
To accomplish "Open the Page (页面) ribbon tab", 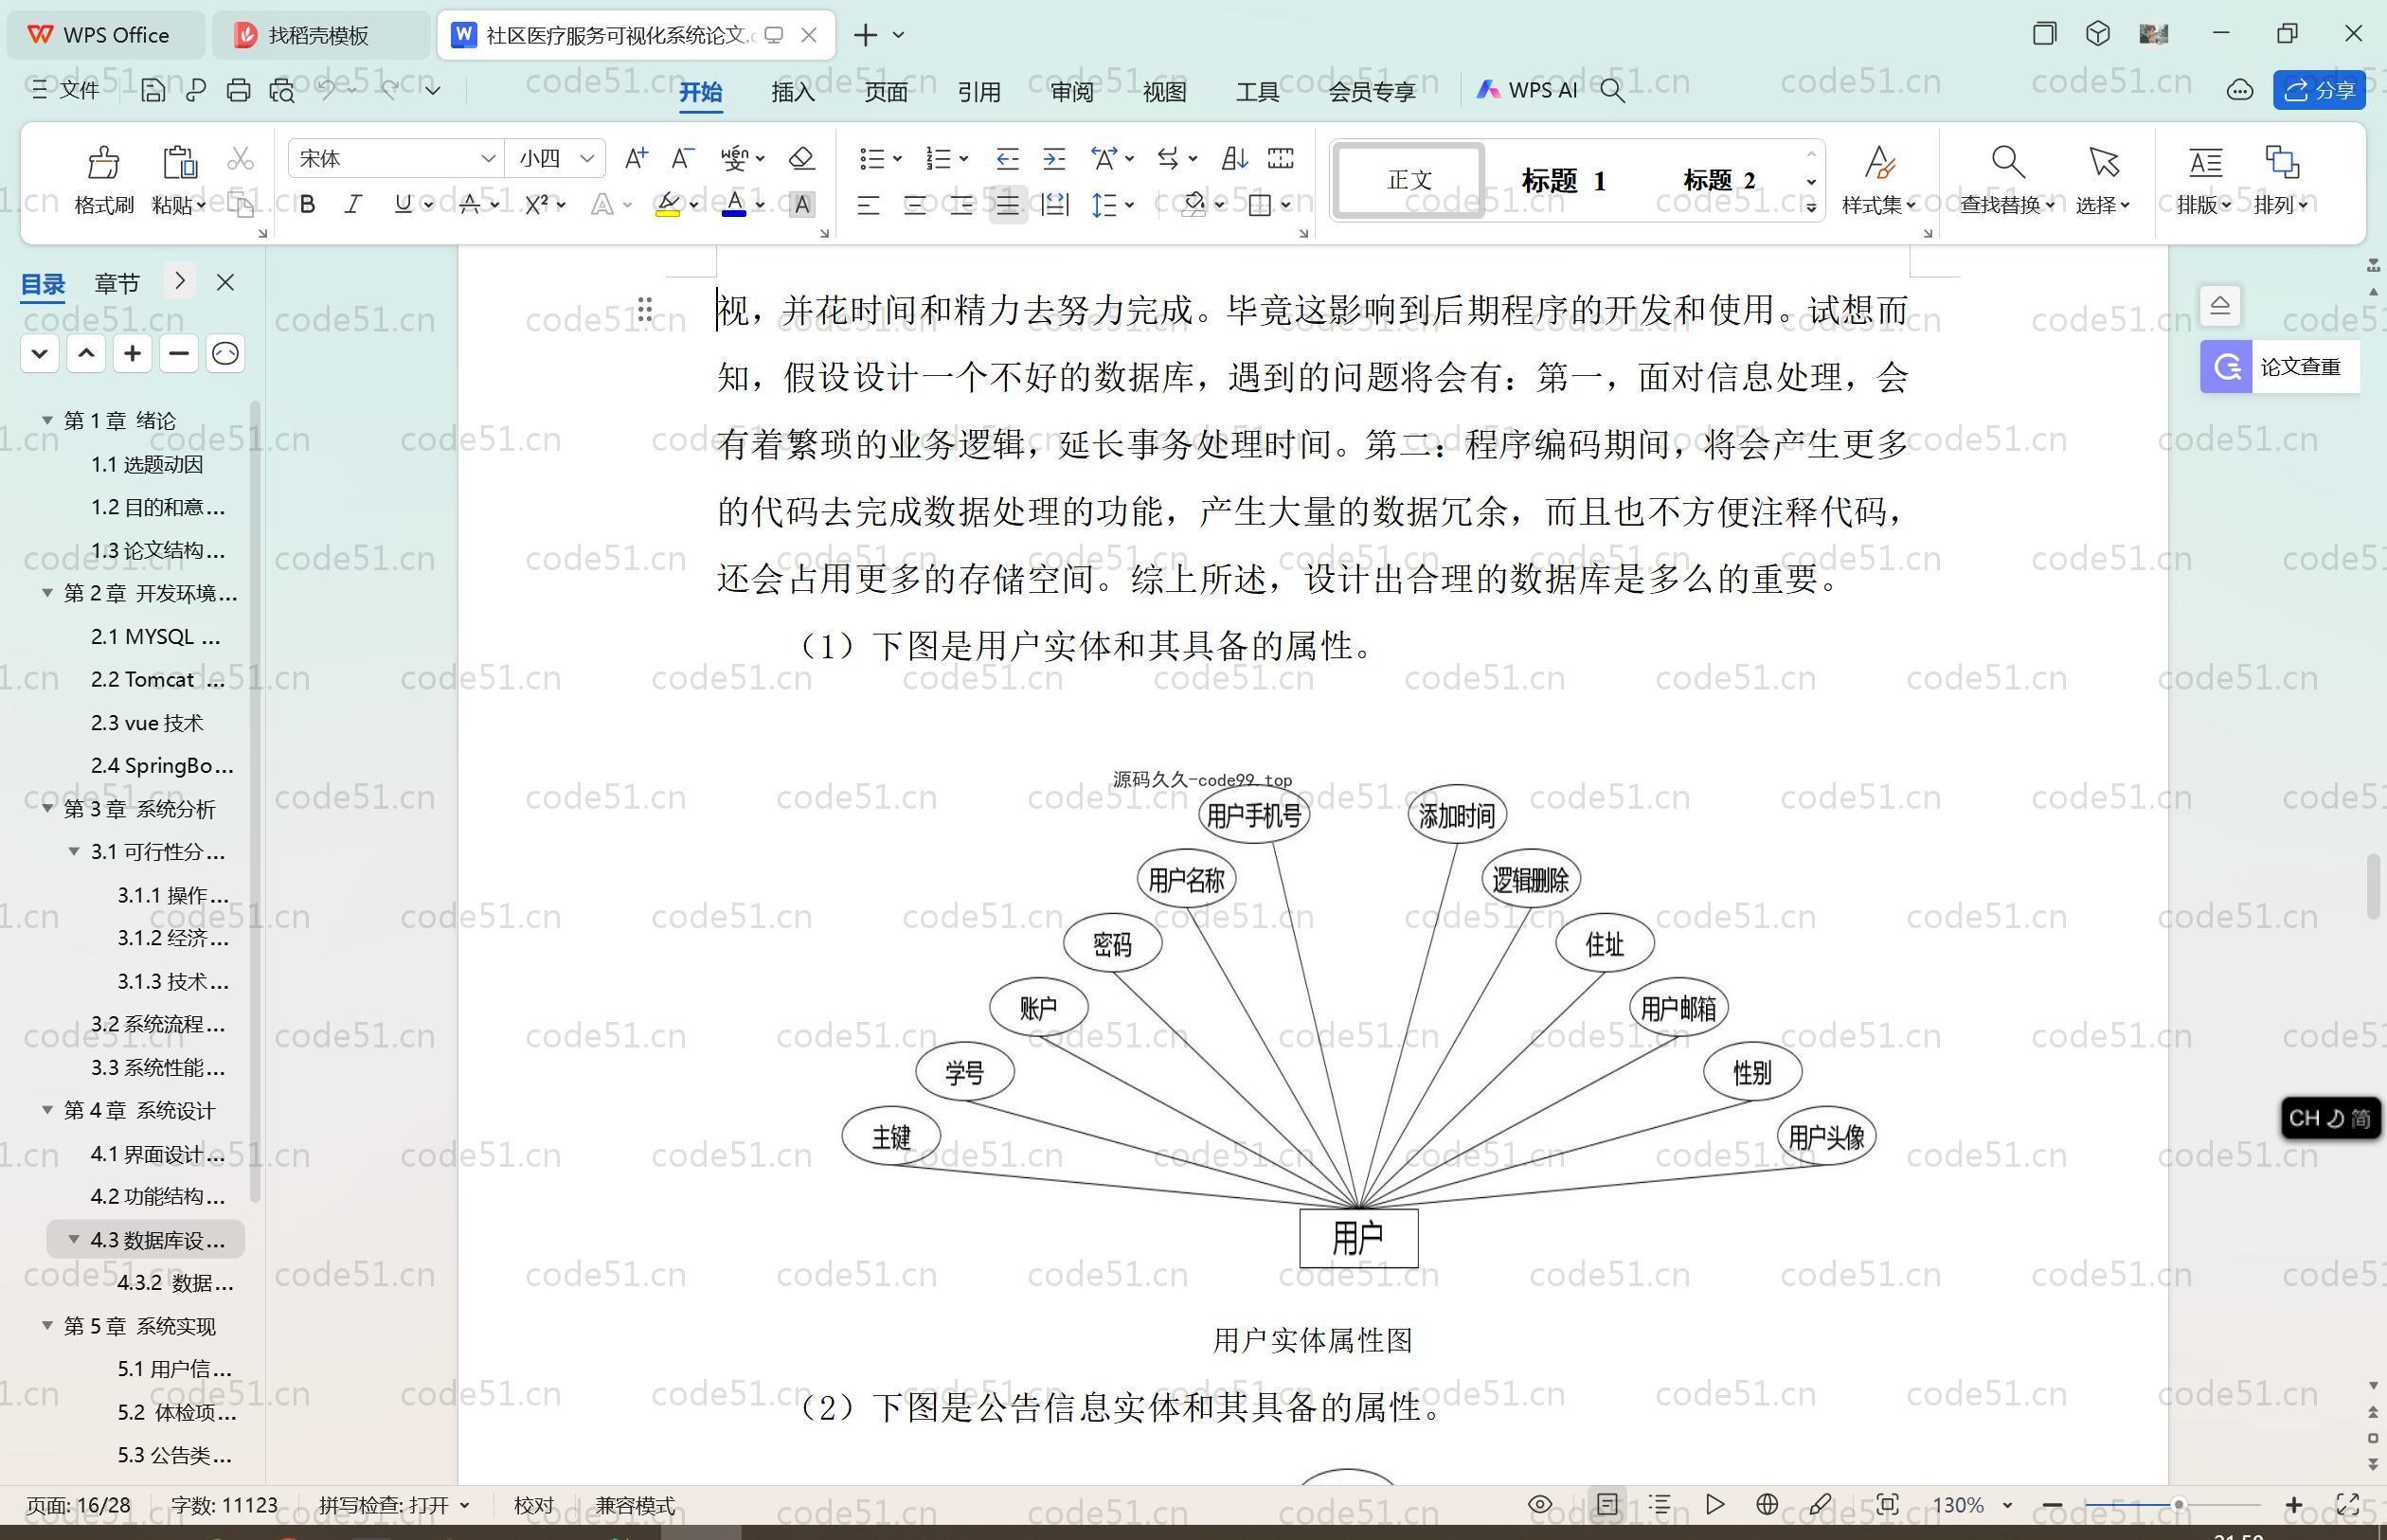I will point(886,91).
